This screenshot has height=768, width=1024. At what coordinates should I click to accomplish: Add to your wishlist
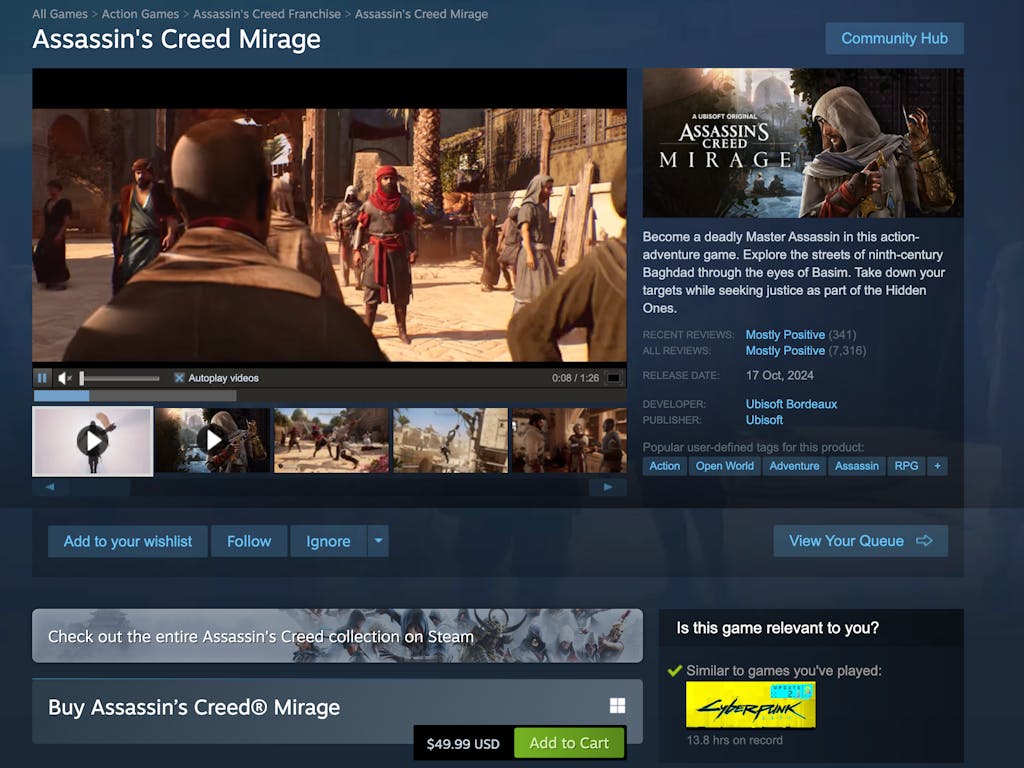tap(128, 541)
